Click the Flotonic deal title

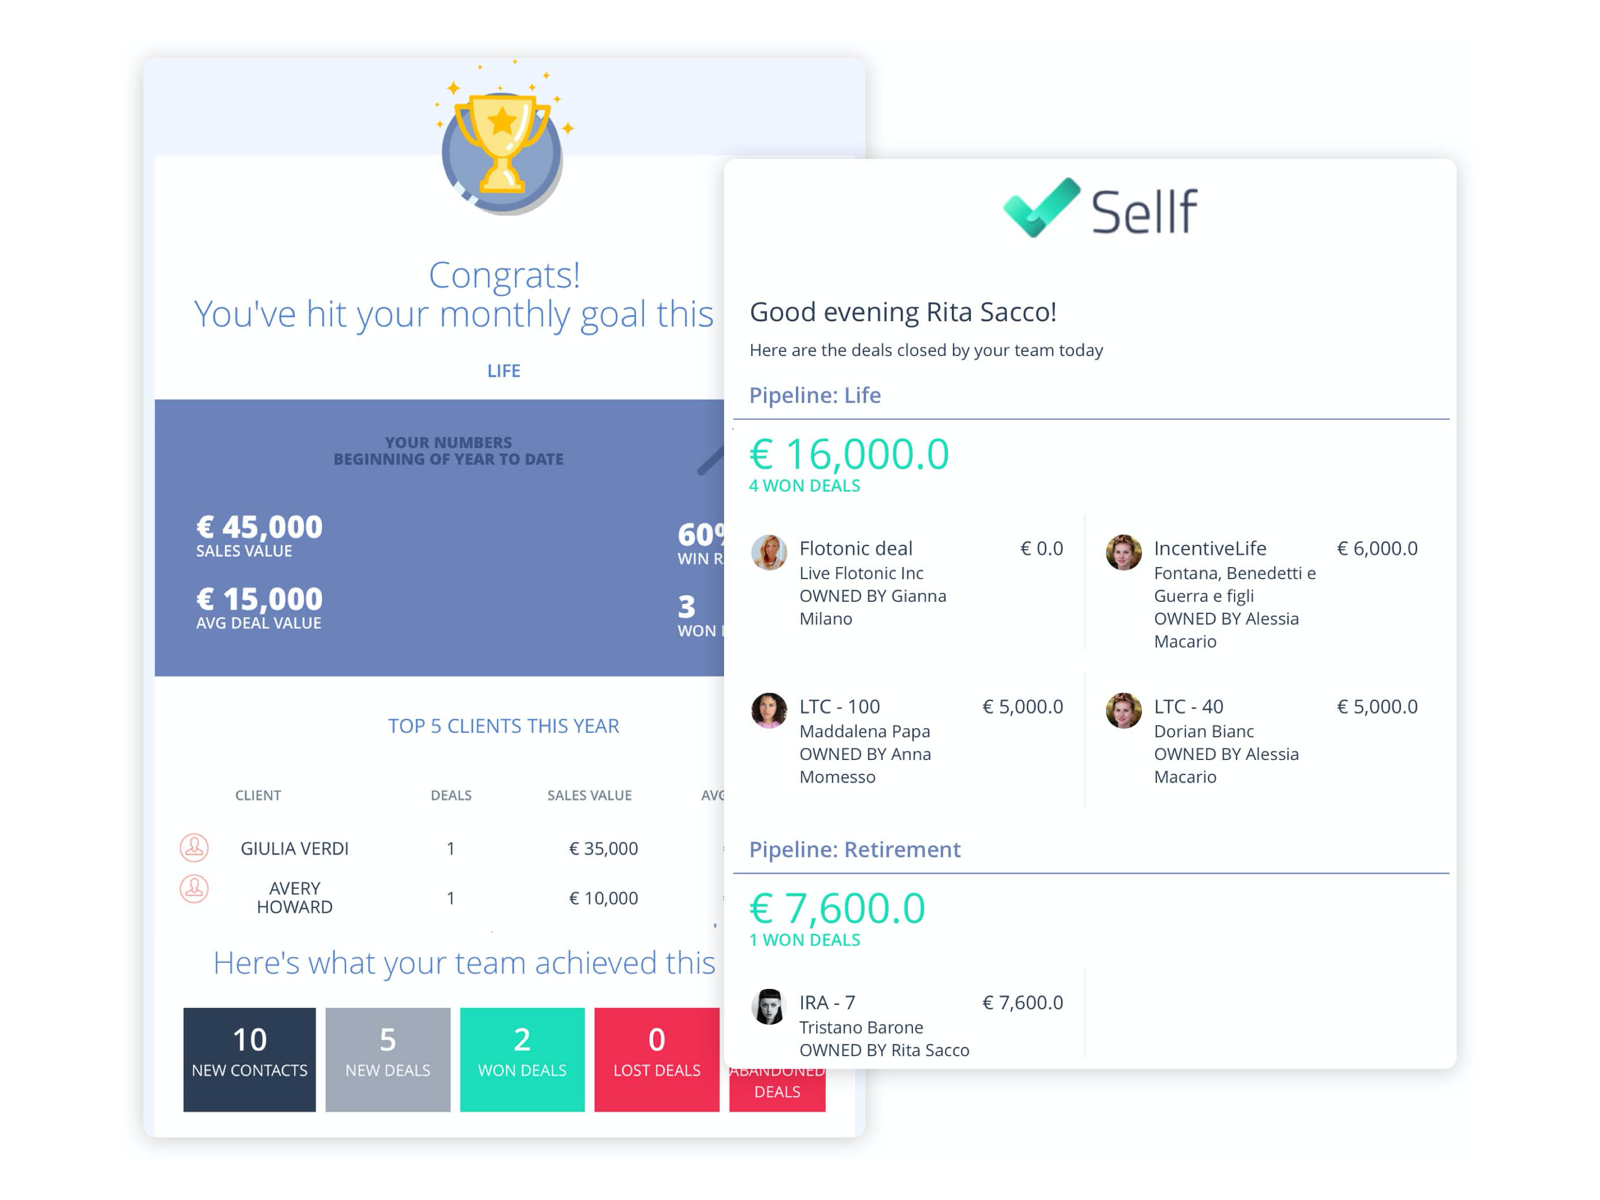pos(856,548)
